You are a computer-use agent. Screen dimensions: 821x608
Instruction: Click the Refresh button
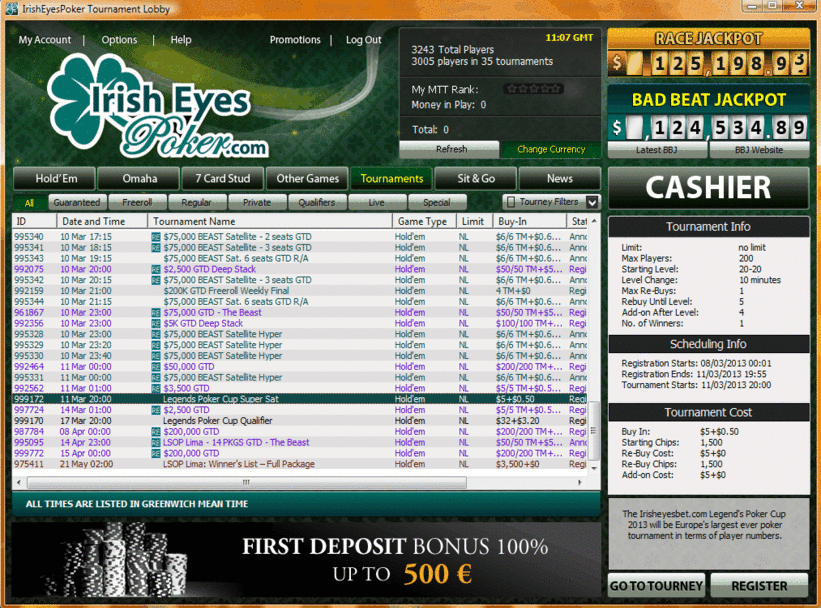(450, 149)
